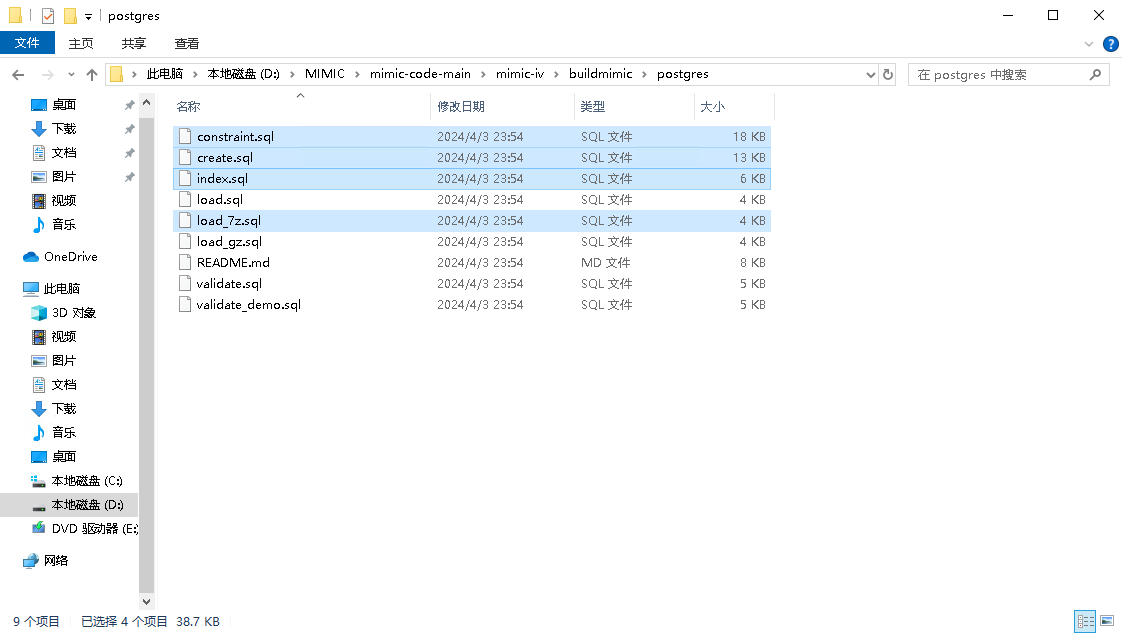Select the README.md file
Screen dimensions: 1122x634
pos(233,263)
